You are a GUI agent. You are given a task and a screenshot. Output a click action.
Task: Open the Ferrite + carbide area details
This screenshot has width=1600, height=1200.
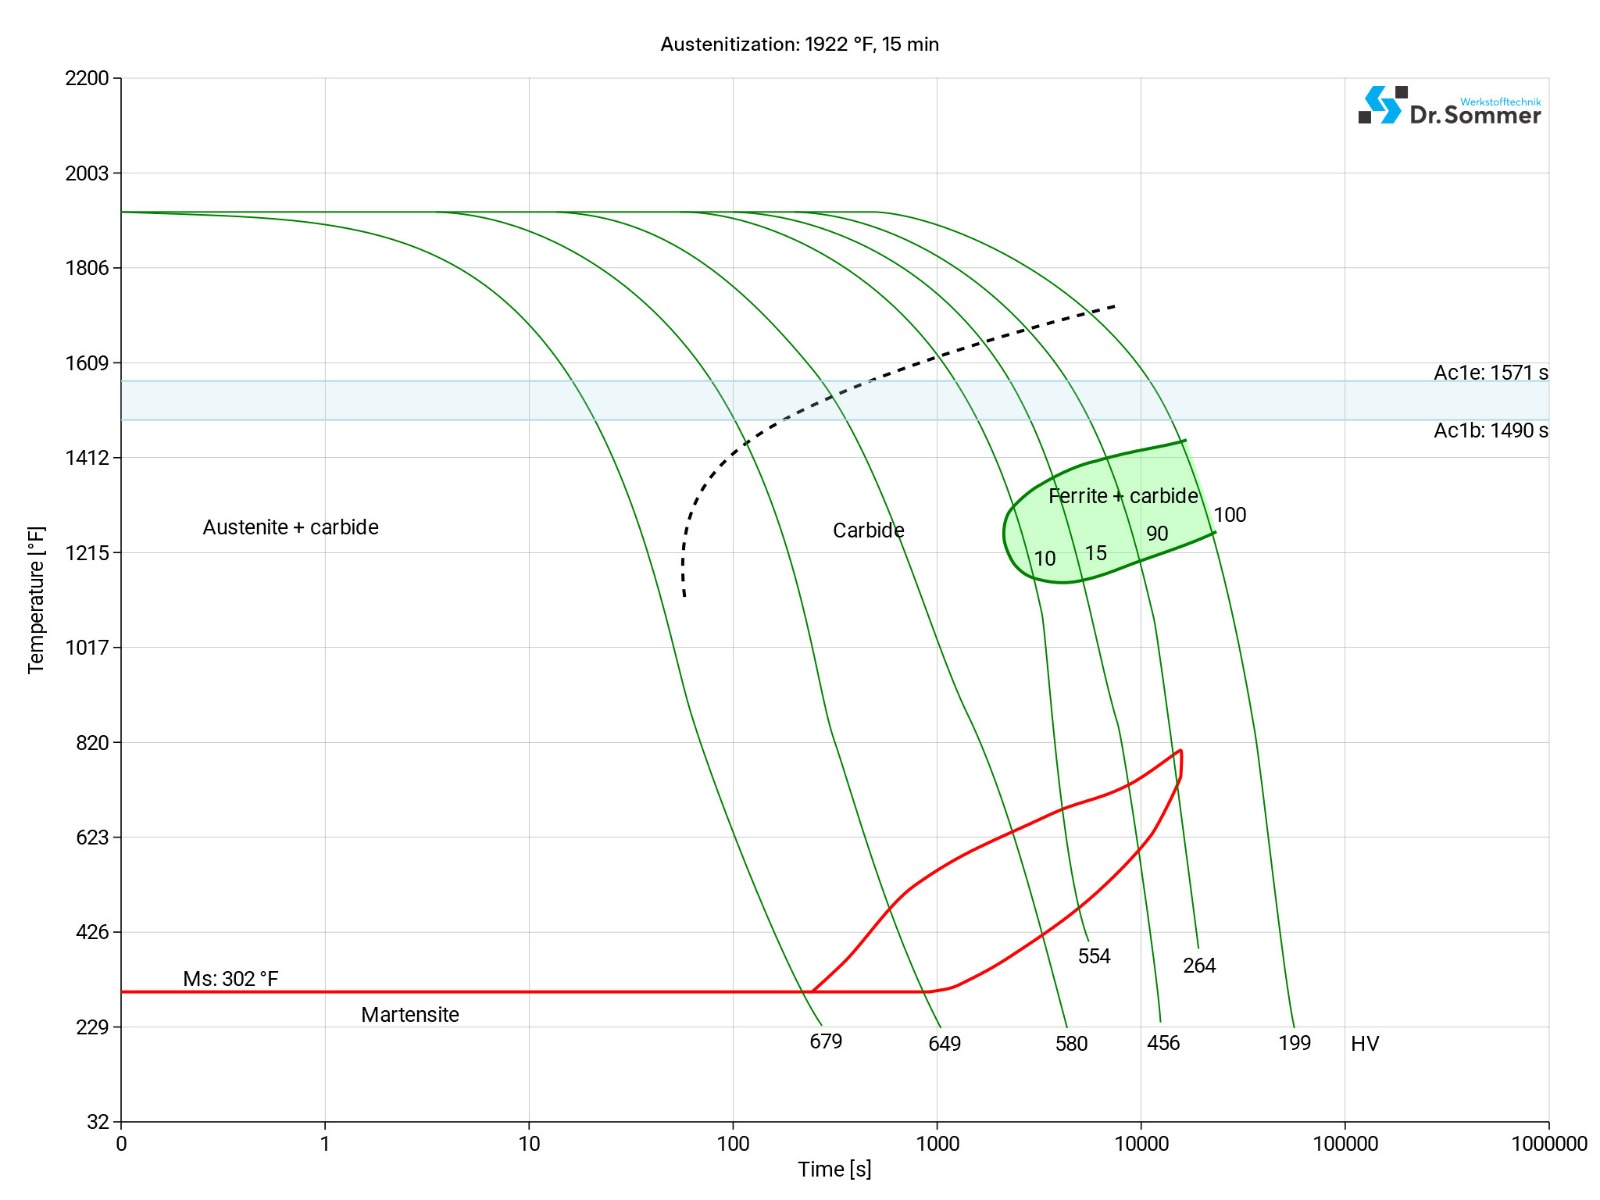pyautogui.click(x=1122, y=496)
